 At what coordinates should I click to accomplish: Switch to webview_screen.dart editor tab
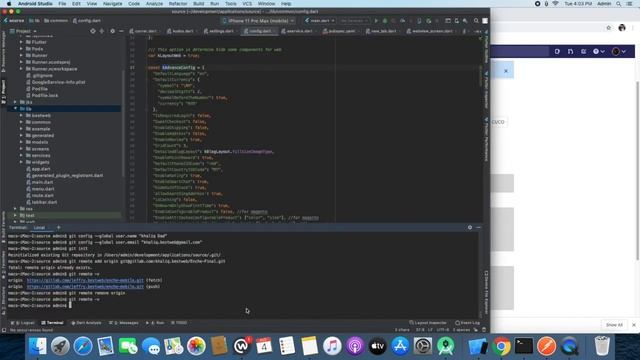[431, 31]
